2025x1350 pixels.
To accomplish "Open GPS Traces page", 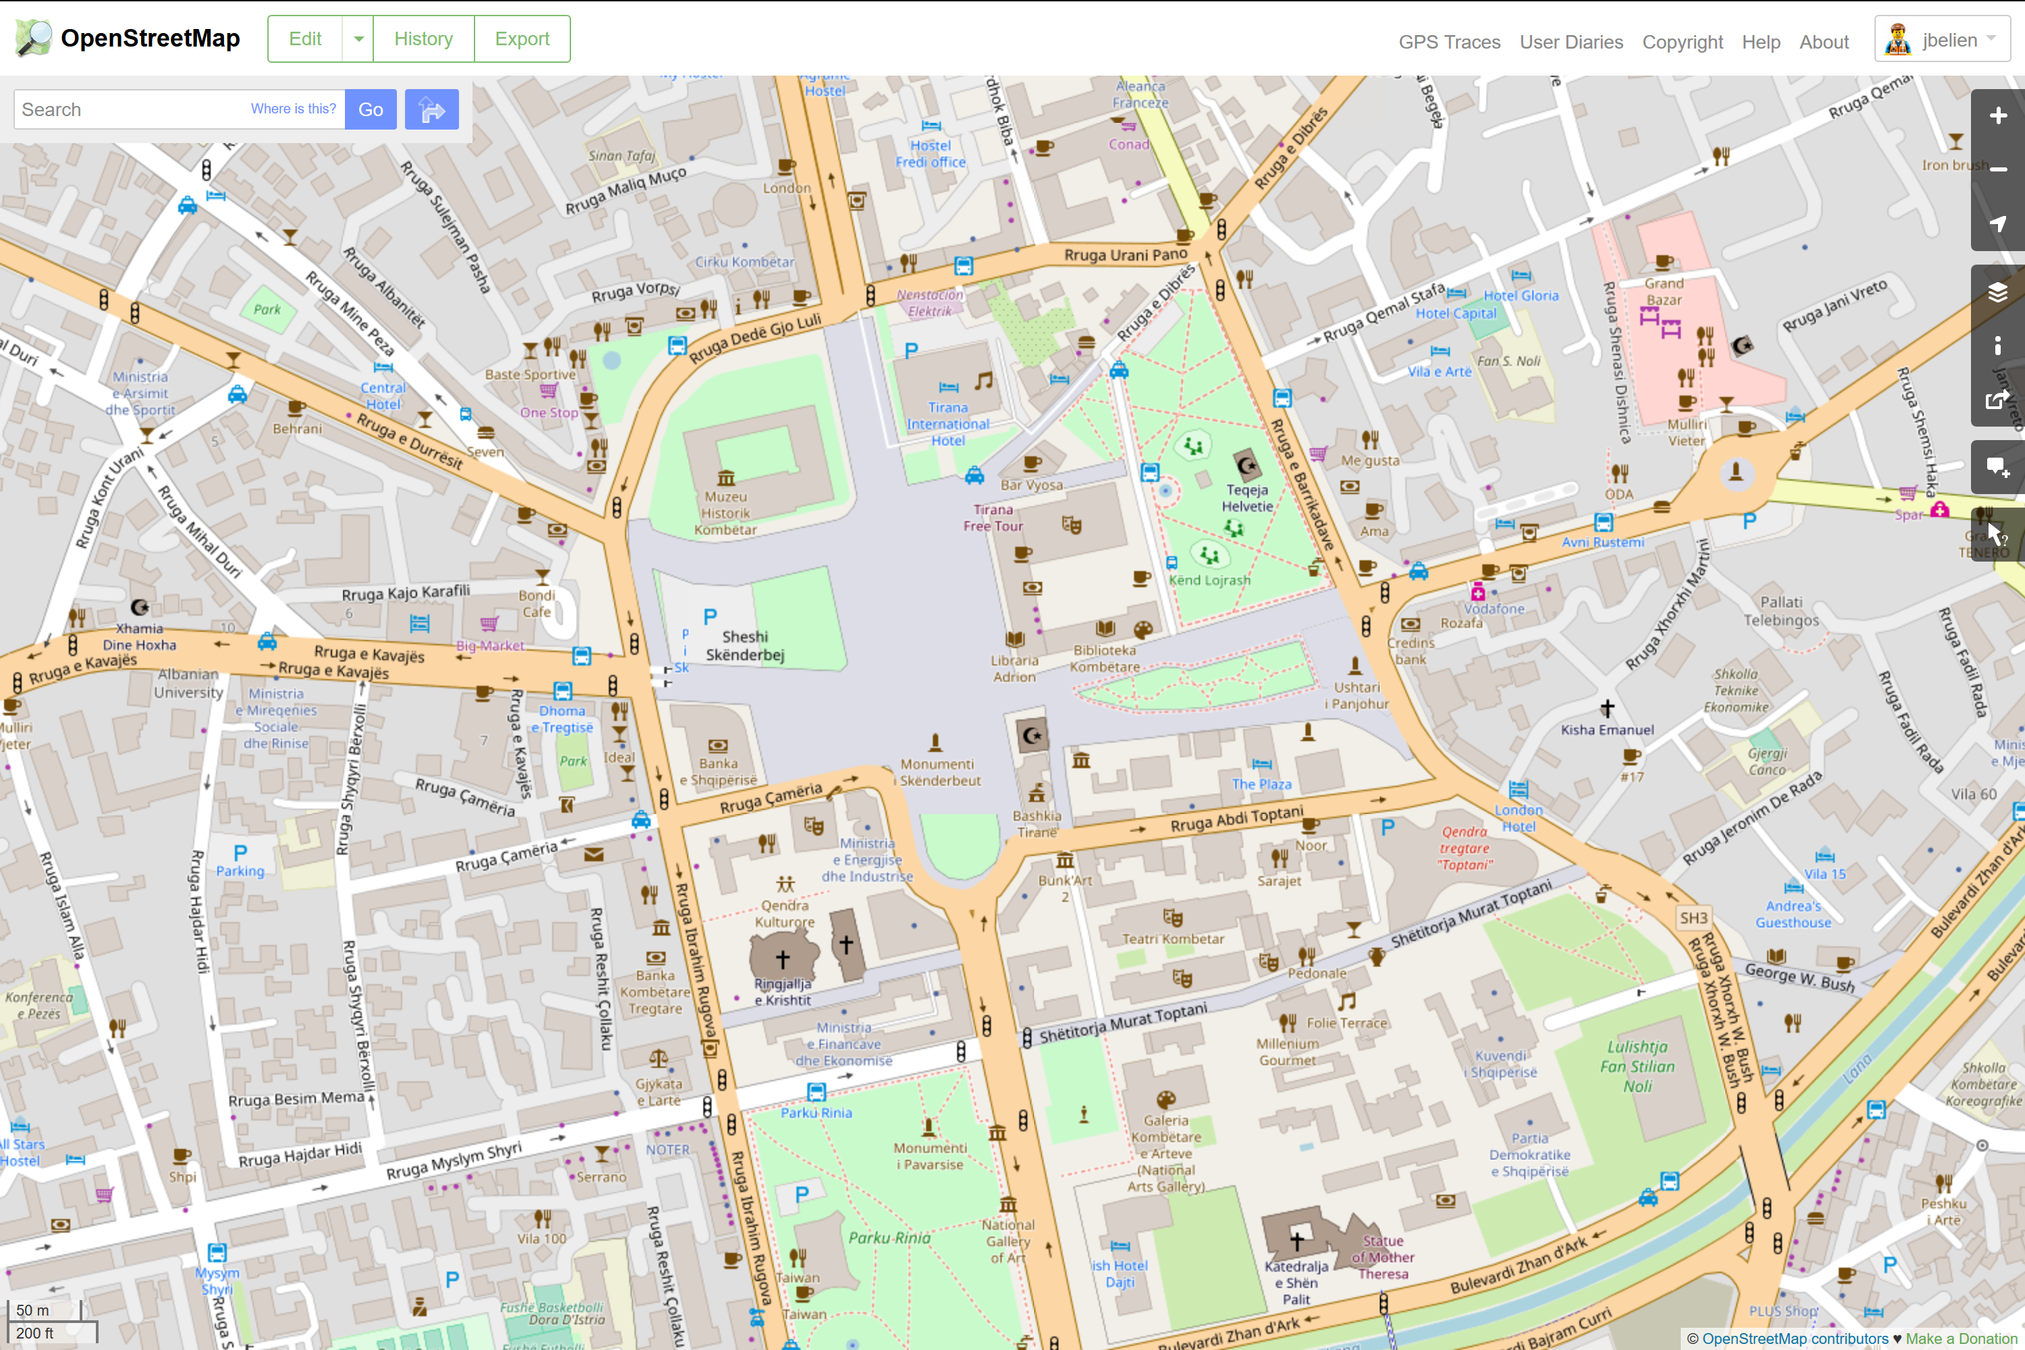I will (1449, 42).
